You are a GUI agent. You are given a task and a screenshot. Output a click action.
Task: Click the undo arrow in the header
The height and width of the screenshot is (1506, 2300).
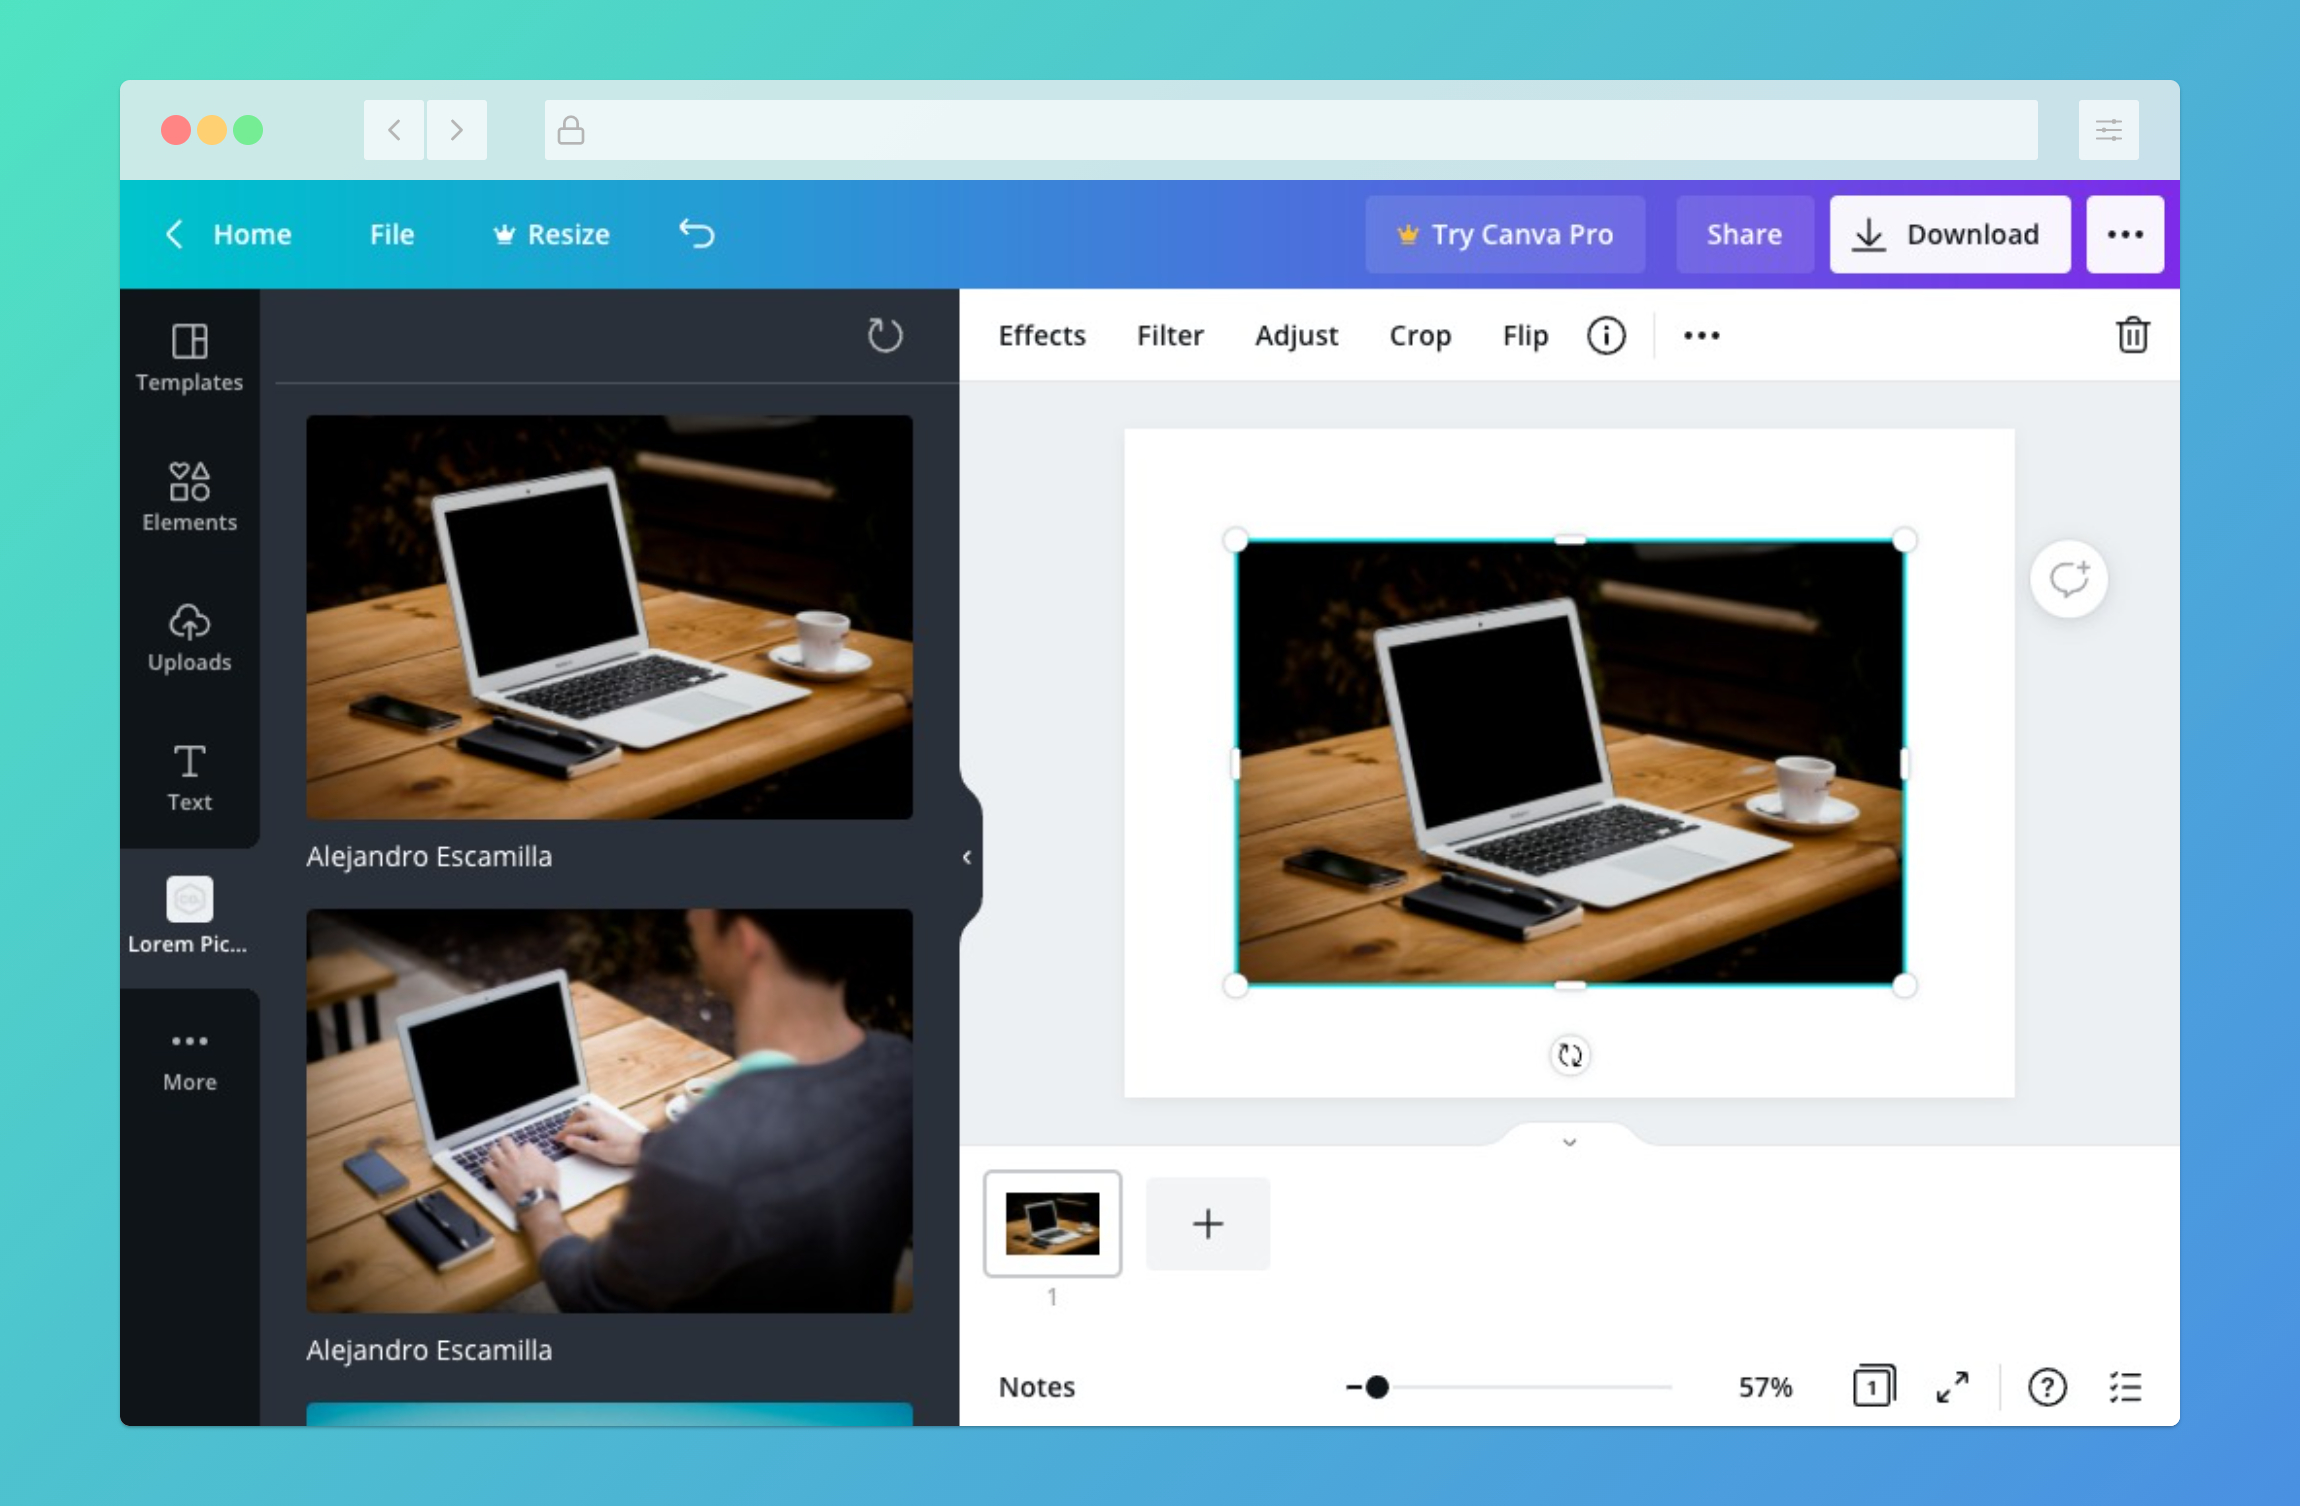click(x=697, y=233)
